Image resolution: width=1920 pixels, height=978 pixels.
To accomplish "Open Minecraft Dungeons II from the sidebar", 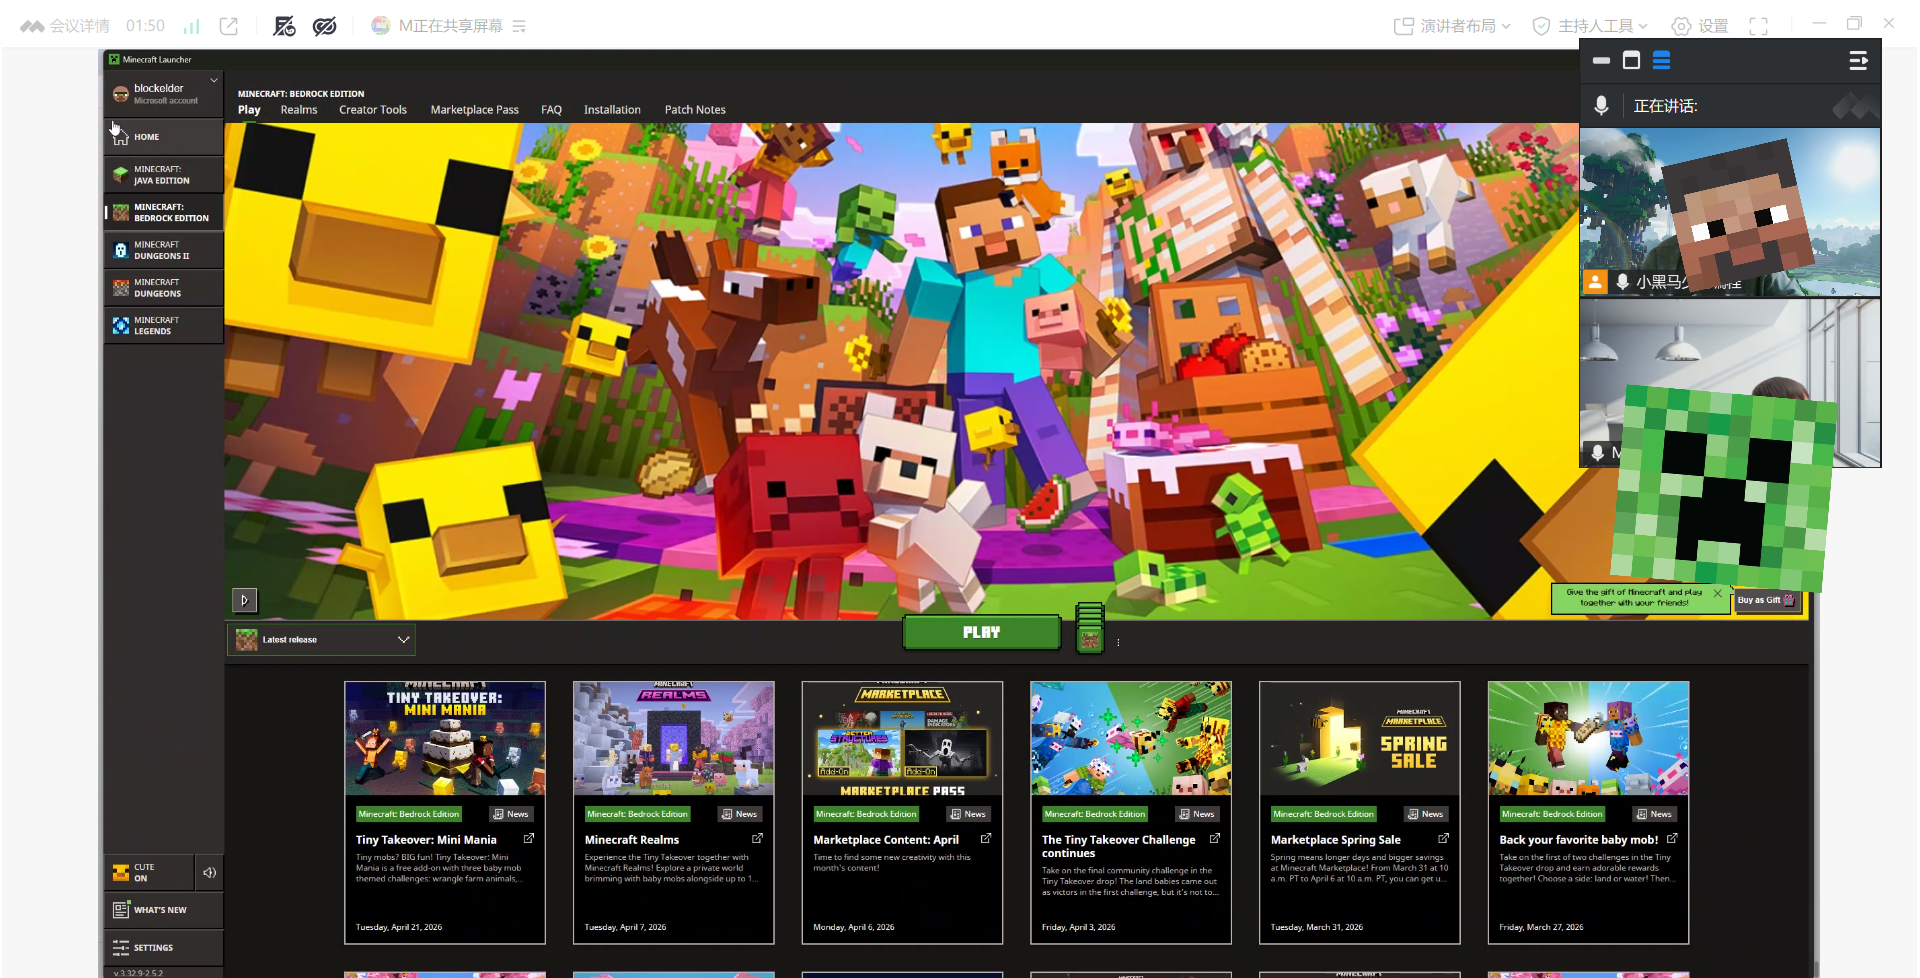I will click(164, 250).
